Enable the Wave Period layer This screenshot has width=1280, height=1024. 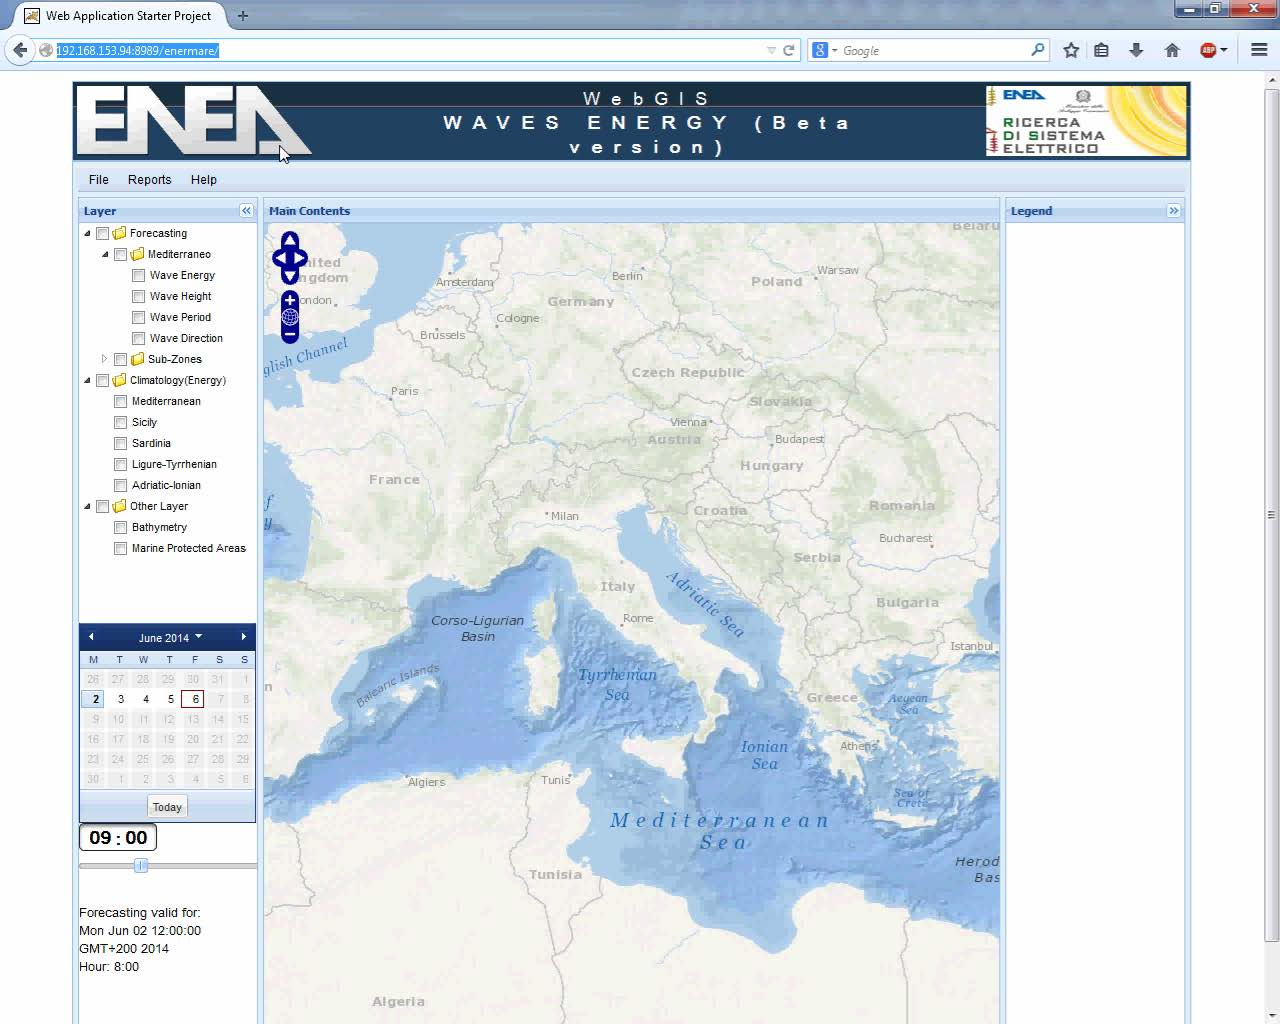point(138,317)
